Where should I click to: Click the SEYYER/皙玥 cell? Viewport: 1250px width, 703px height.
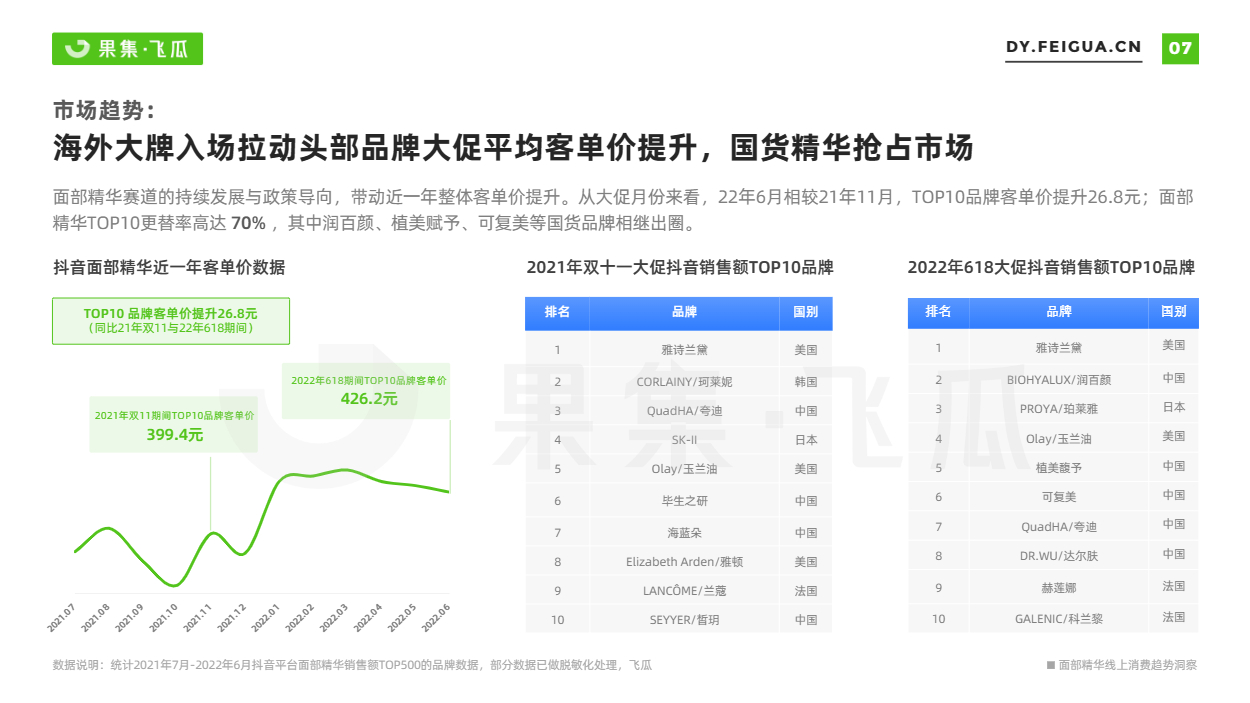coord(684,620)
